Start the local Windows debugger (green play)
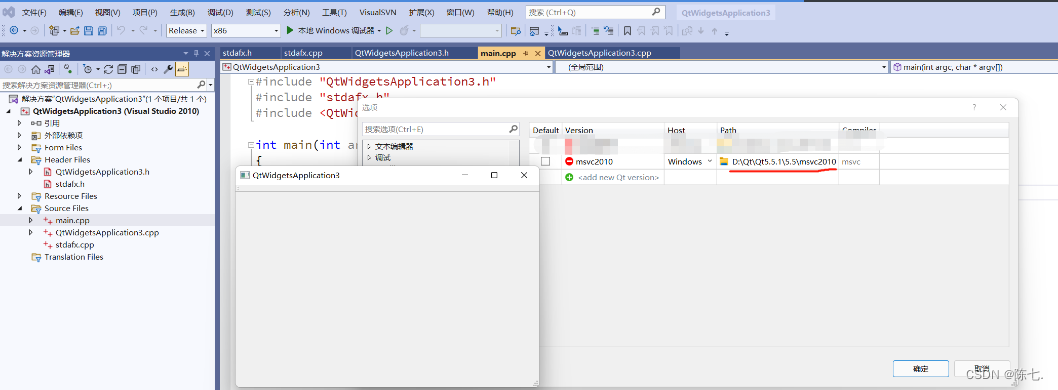 (290, 30)
